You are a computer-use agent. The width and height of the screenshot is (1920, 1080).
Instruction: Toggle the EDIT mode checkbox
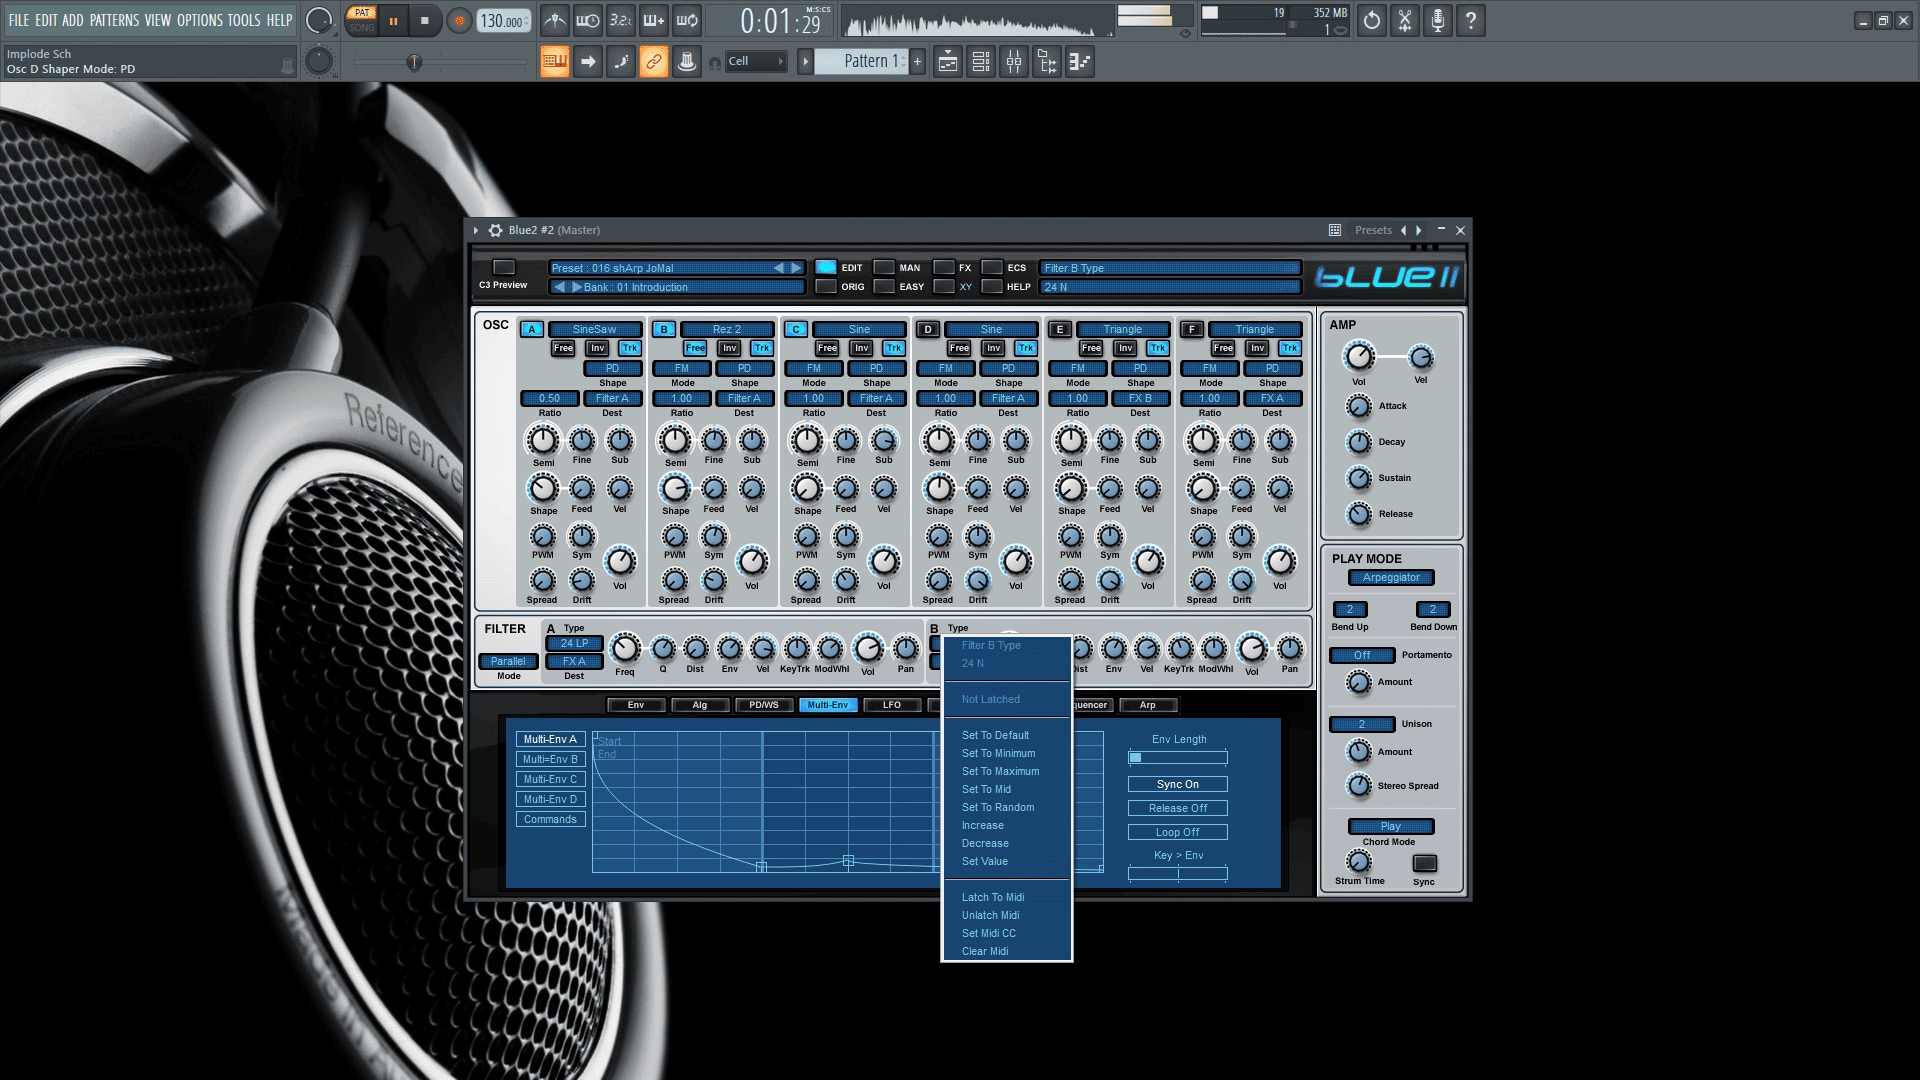826,267
